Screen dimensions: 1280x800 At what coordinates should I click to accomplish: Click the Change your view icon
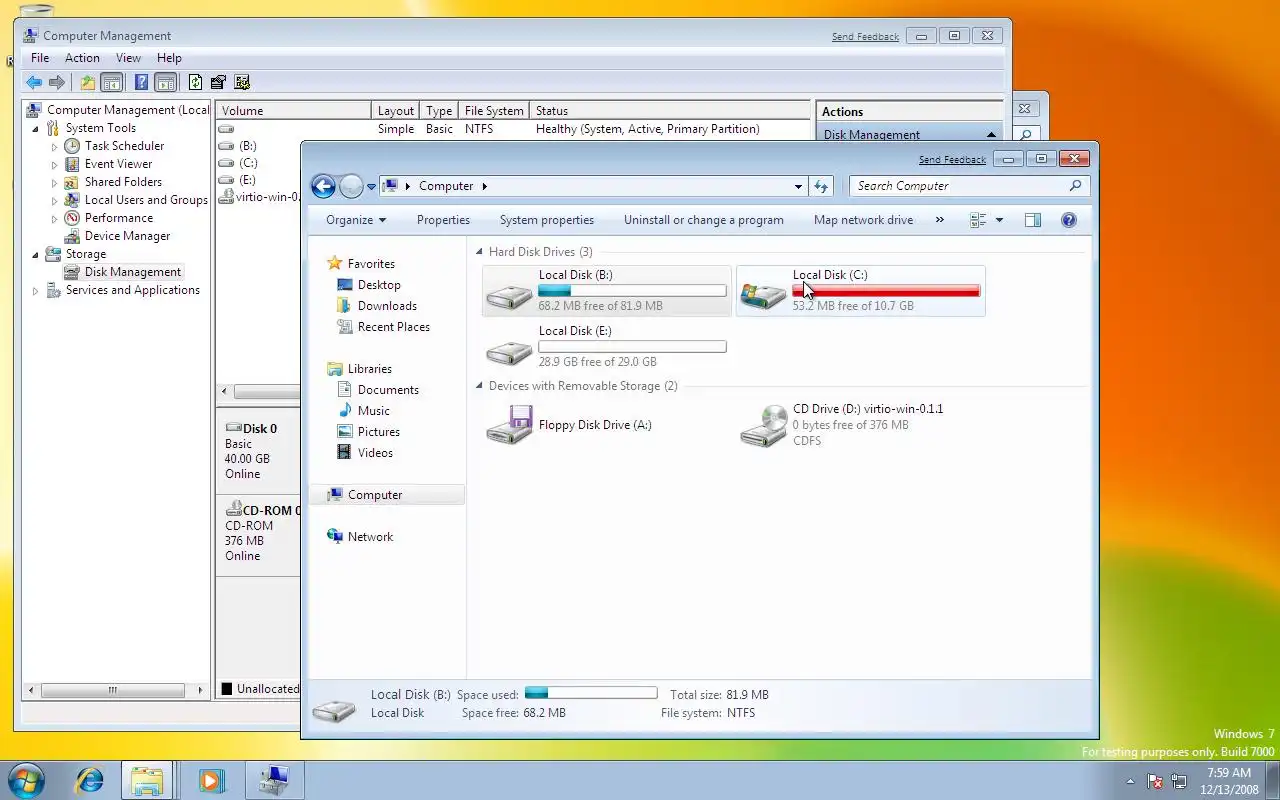(978, 220)
